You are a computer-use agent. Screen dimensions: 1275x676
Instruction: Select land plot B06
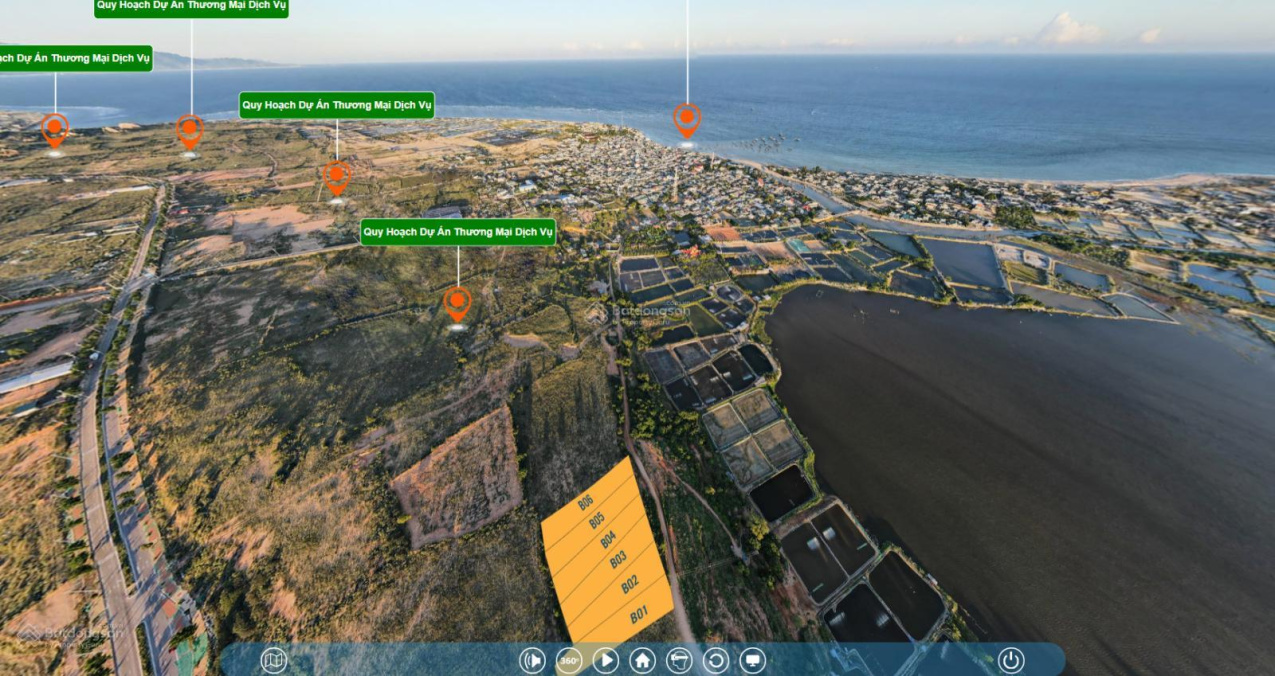[x=586, y=502]
